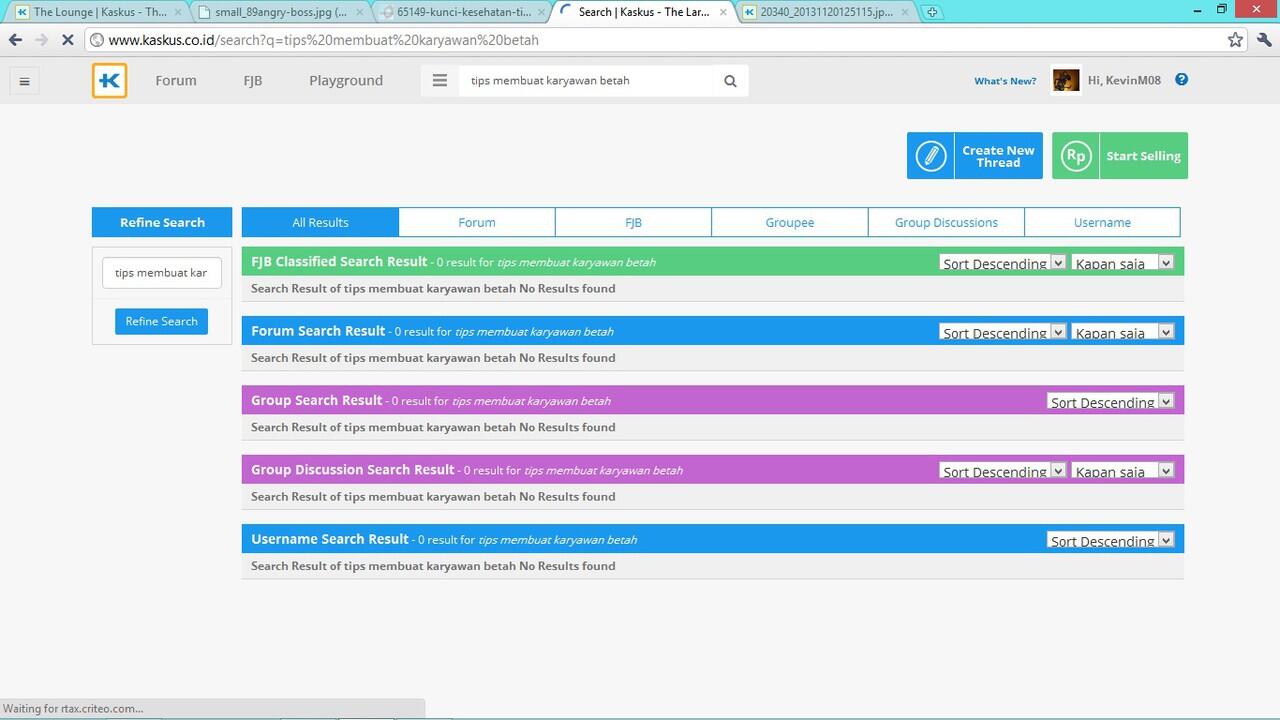Click Start Selling button
Viewport: 1280px width, 720px height.
tap(1120, 156)
